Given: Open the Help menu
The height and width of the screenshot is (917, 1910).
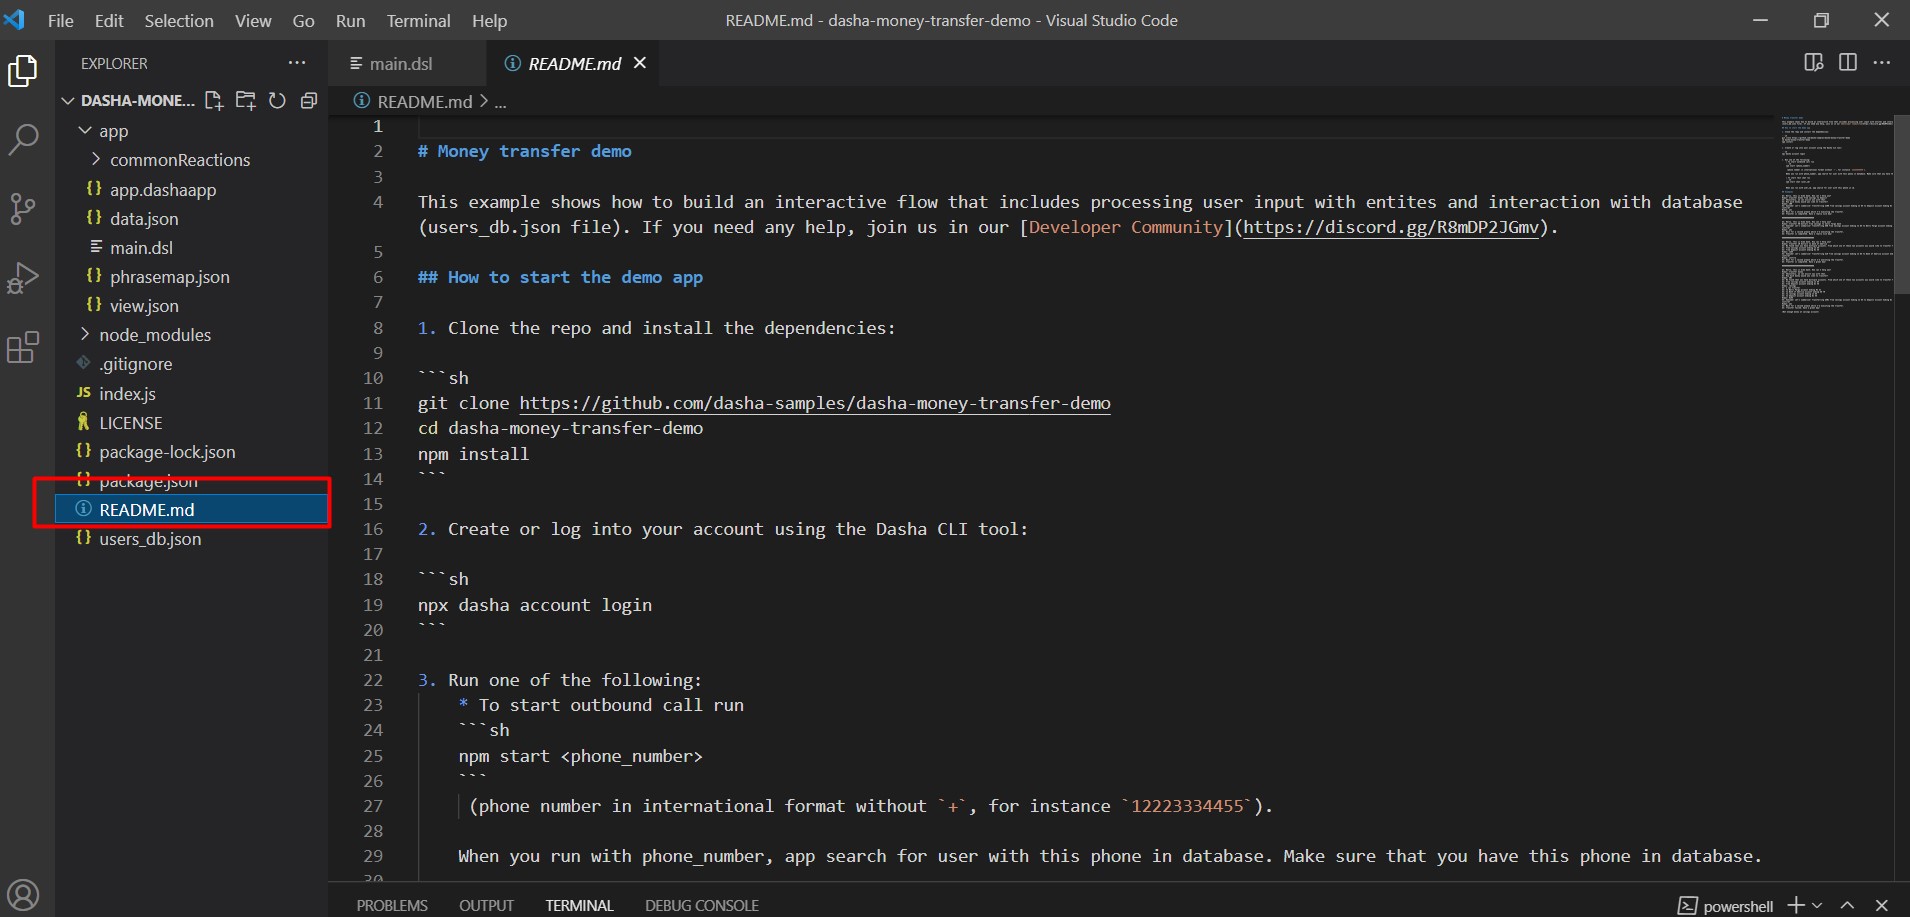Looking at the screenshot, I should point(489,20).
